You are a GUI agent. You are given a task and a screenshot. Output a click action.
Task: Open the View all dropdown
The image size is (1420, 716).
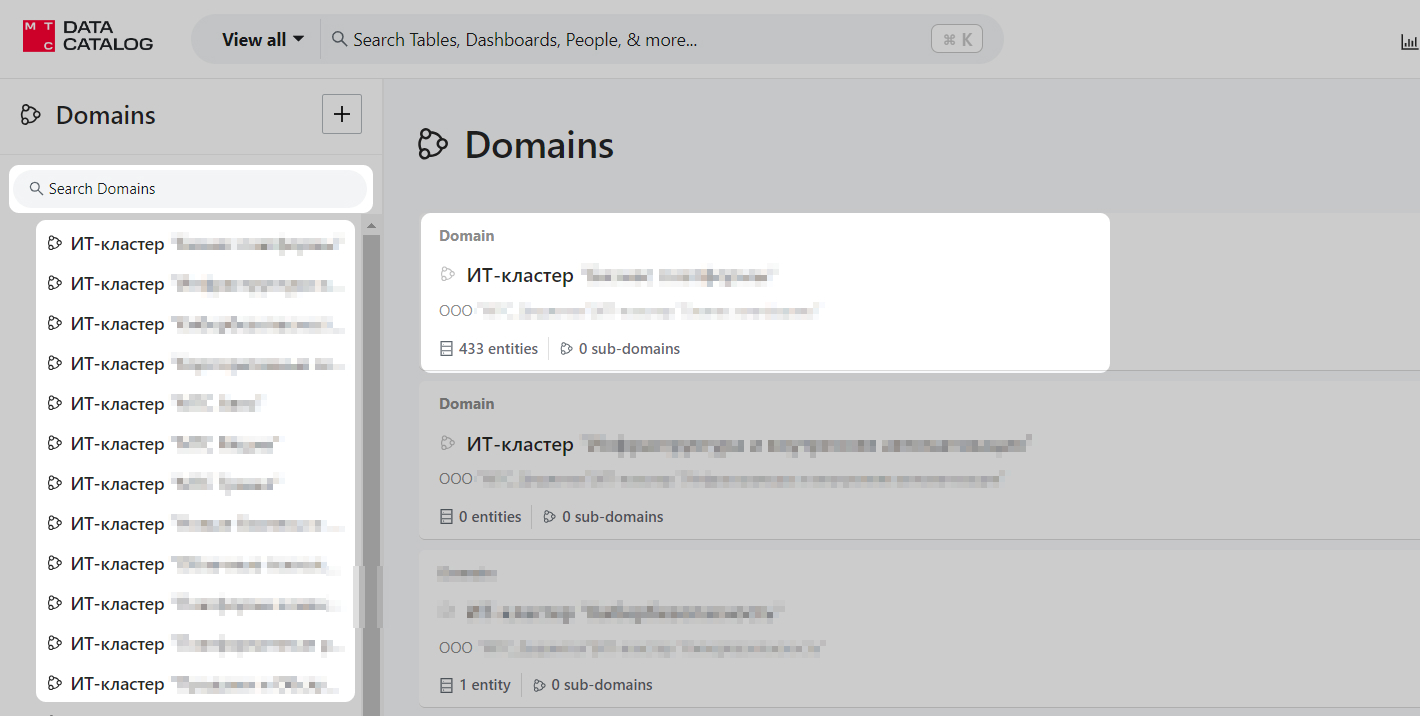pyautogui.click(x=263, y=40)
